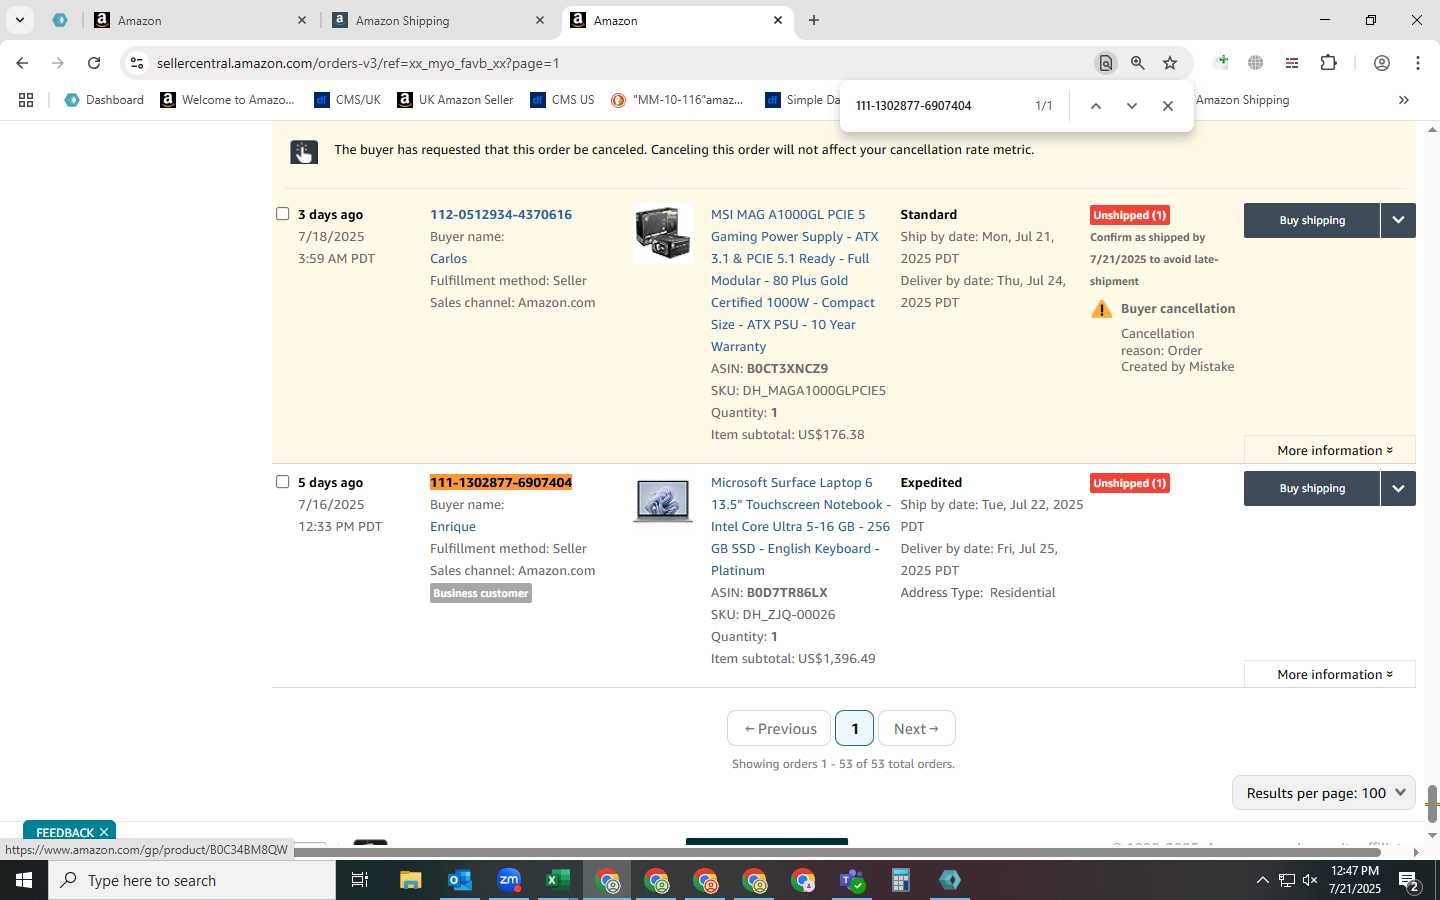Open UK Amazon Seller bookmark
The image size is (1440, 900).
[x=455, y=100]
